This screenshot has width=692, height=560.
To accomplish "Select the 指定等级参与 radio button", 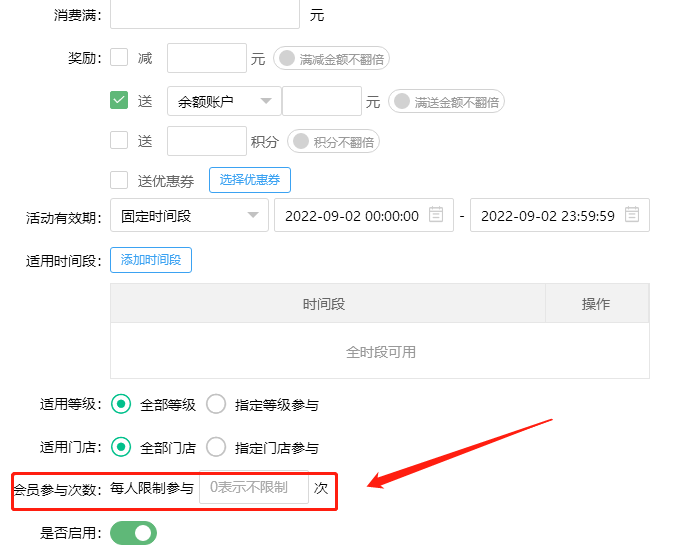I will tap(216, 404).
